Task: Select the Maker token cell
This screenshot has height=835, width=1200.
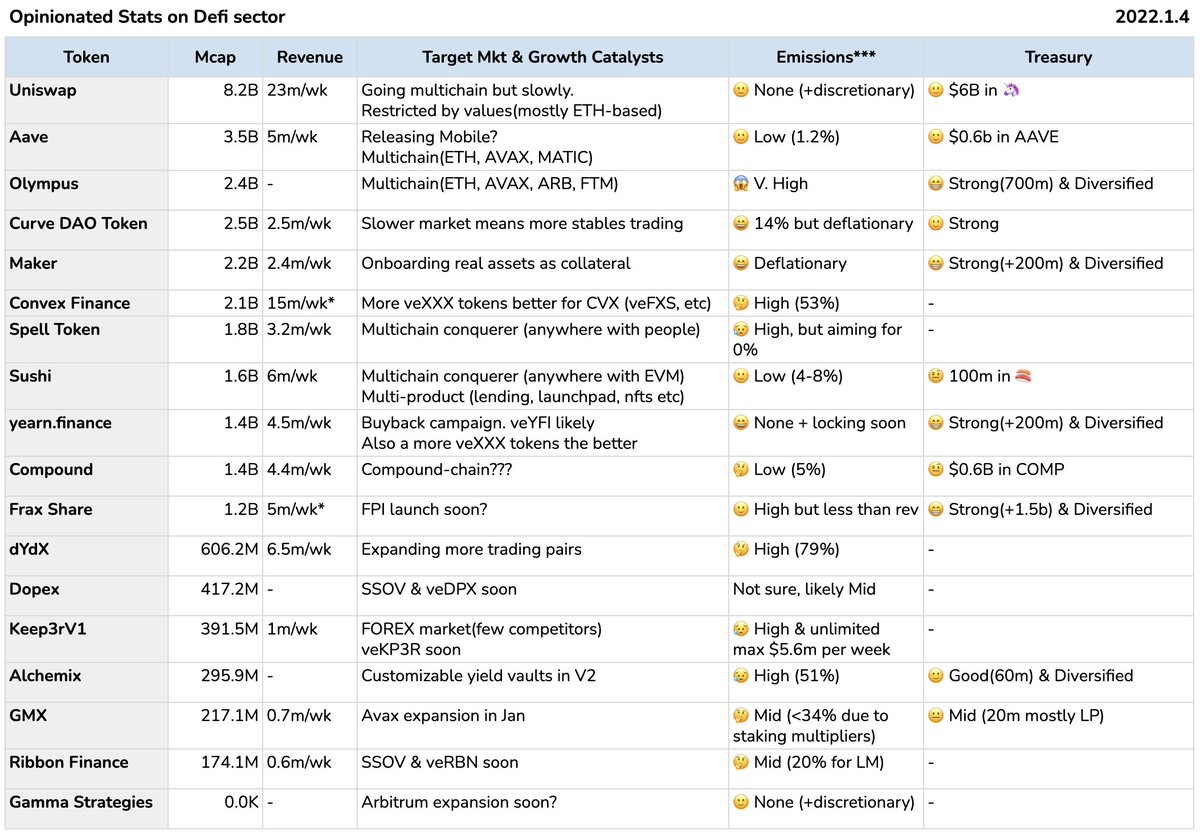Action: [86, 269]
